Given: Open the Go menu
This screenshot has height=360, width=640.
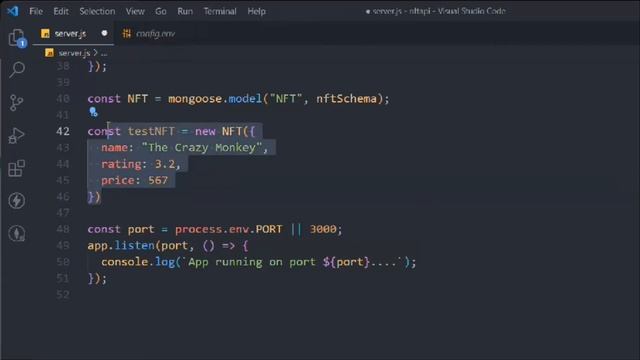Looking at the screenshot, I should click(x=160, y=11).
